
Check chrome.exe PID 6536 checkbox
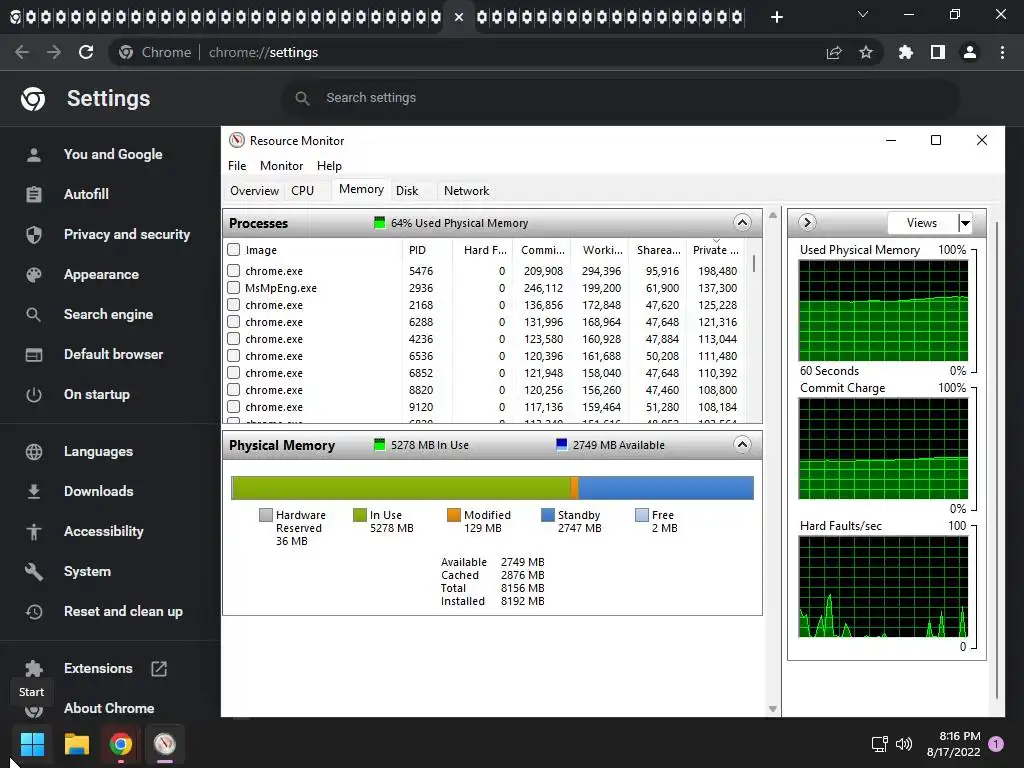click(233, 355)
